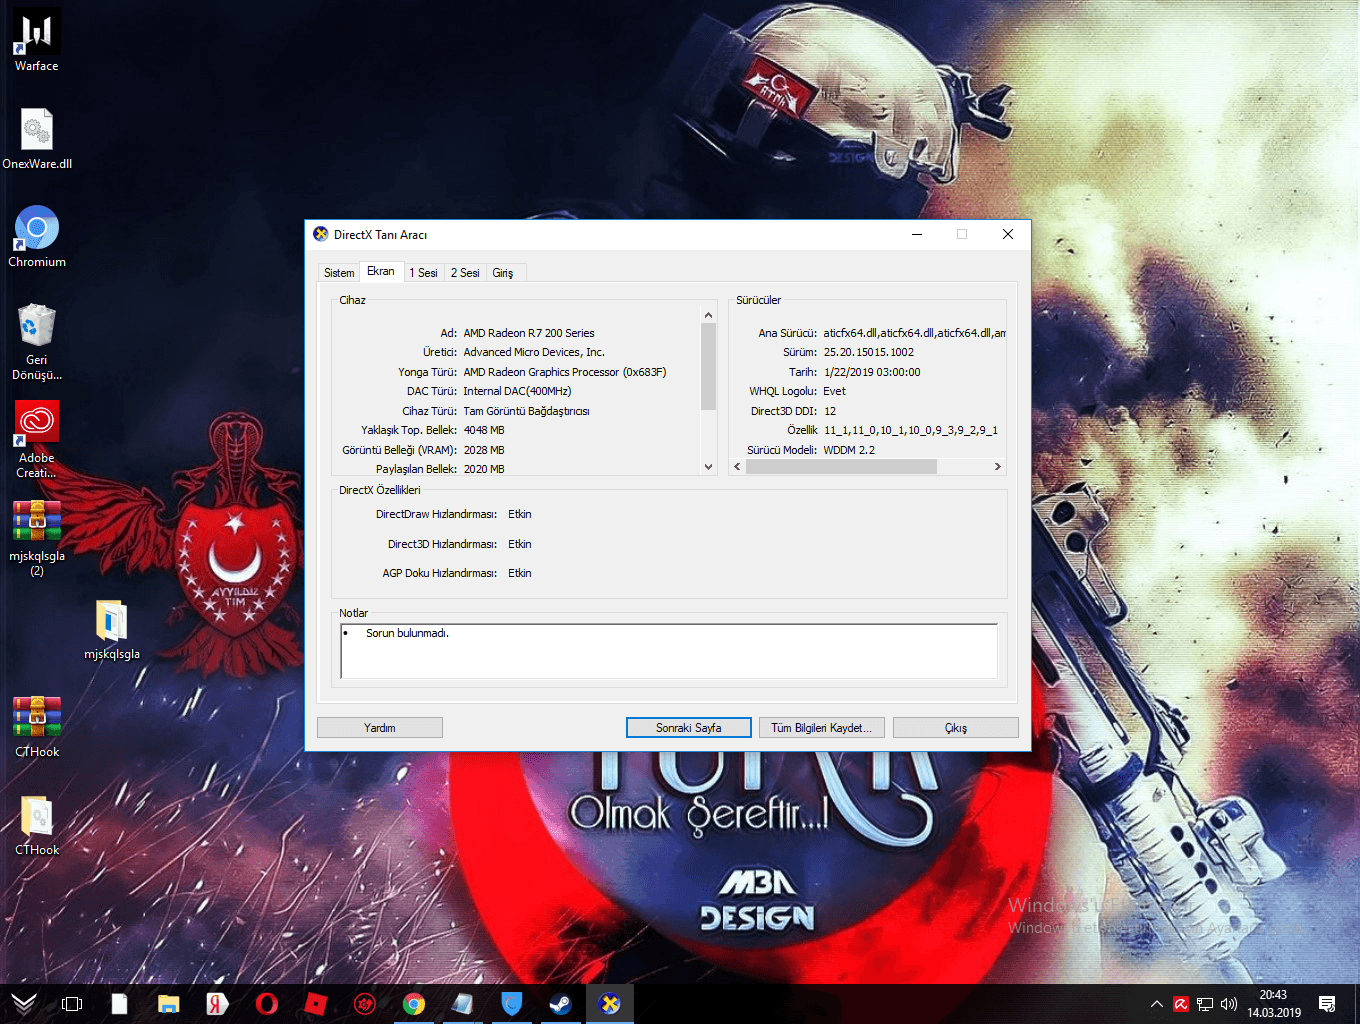Click the device name AMD Radeon R7 200 Series

coord(529,333)
